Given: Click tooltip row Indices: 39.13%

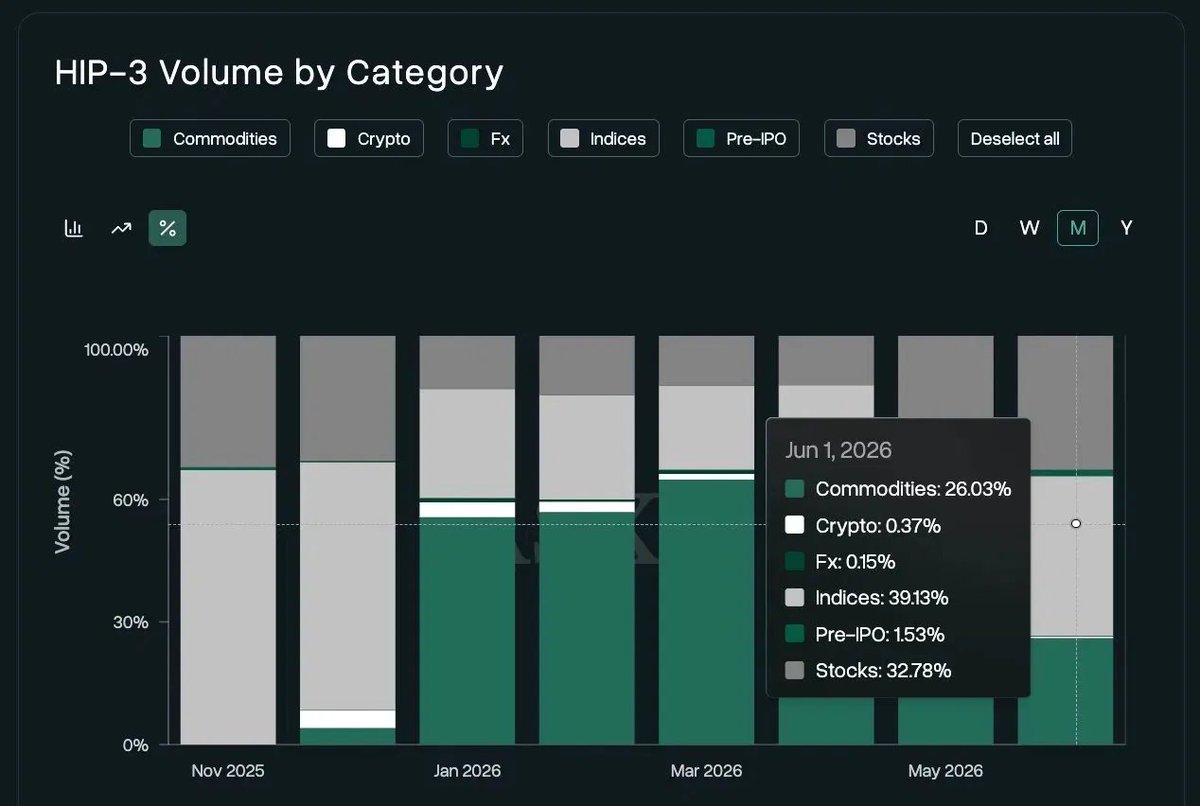Looking at the screenshot, I should [x=867, y=598].
